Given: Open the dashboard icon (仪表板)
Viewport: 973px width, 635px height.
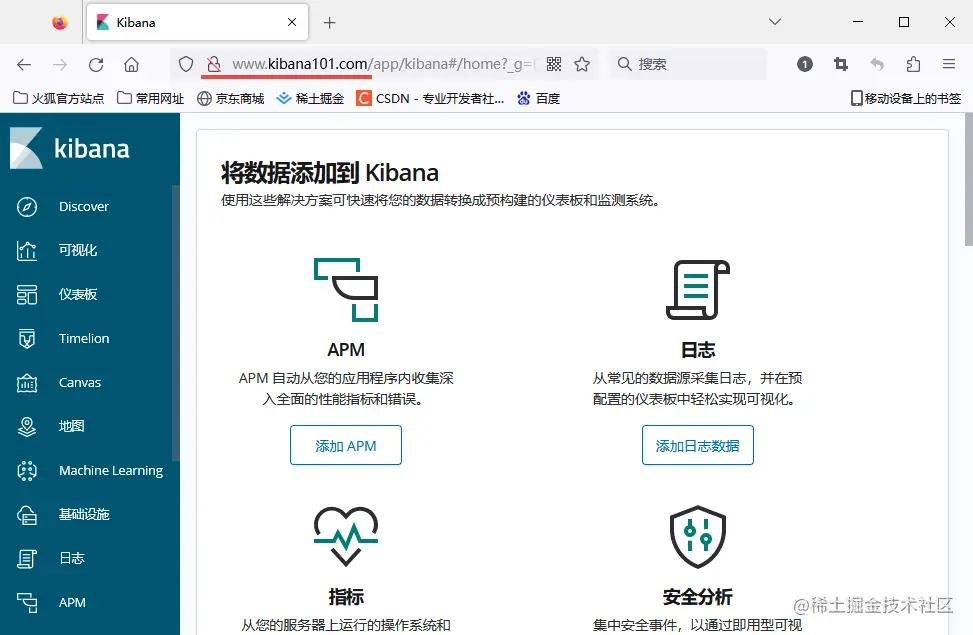Looking at the screenshot, I should 27,295.
